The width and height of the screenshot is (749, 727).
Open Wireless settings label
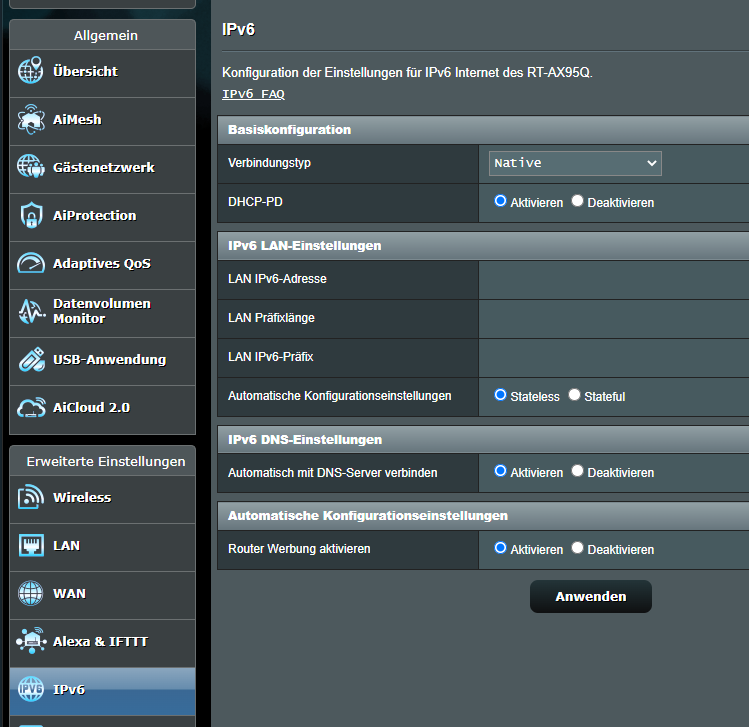click(x=82, y=497)
